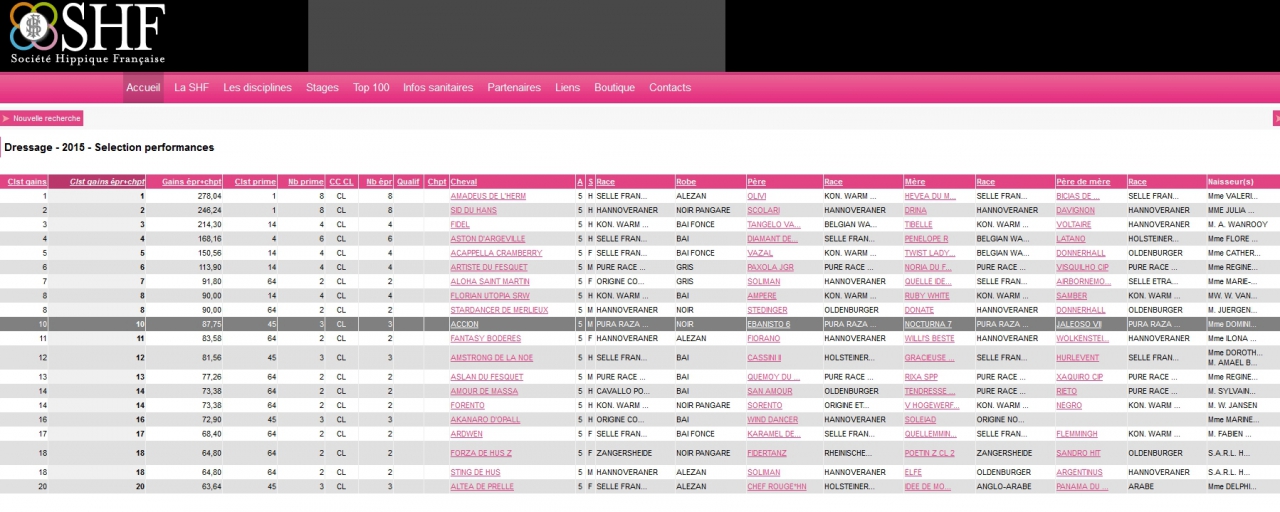
Task: Open the Infos sanitaires menu
Action: [438, 88]
